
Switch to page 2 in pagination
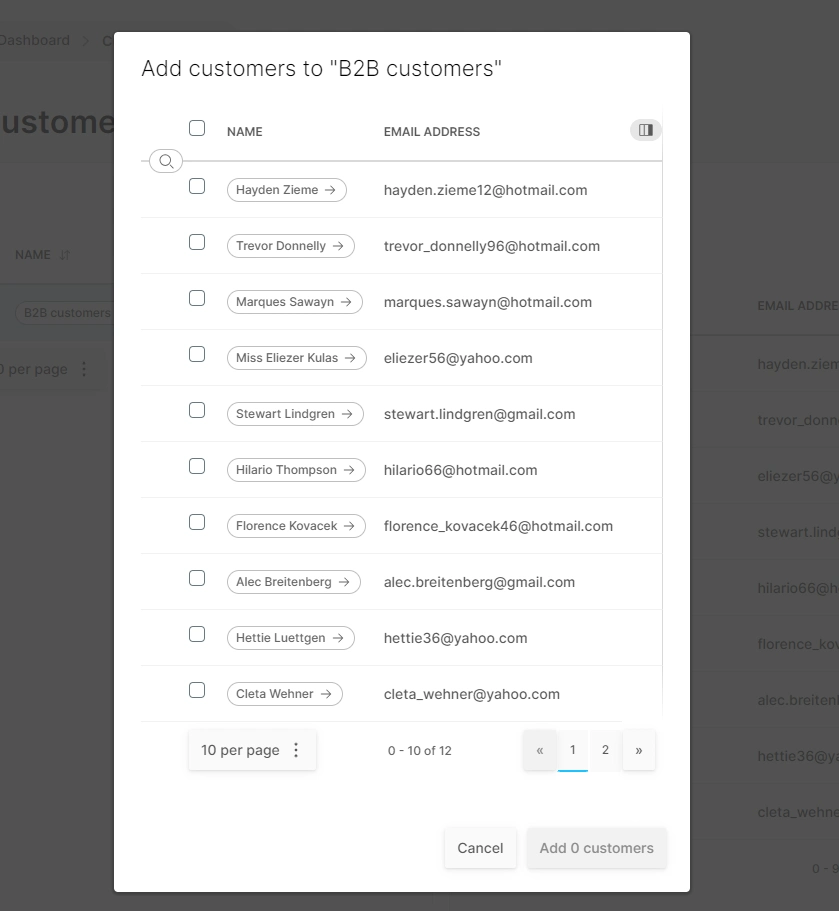[605, 750]
